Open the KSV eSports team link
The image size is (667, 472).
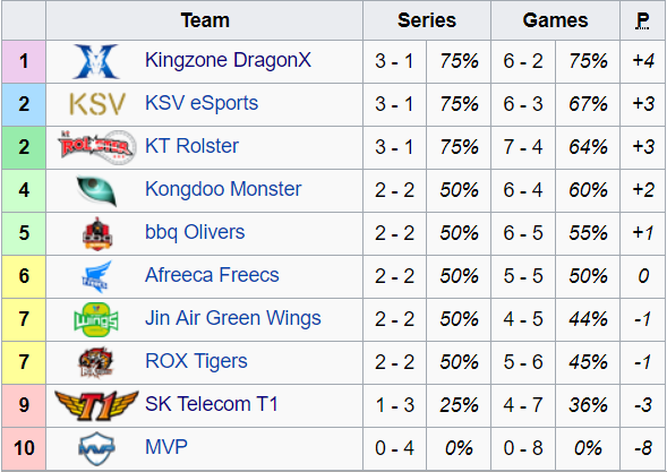[x=202, y=103]
